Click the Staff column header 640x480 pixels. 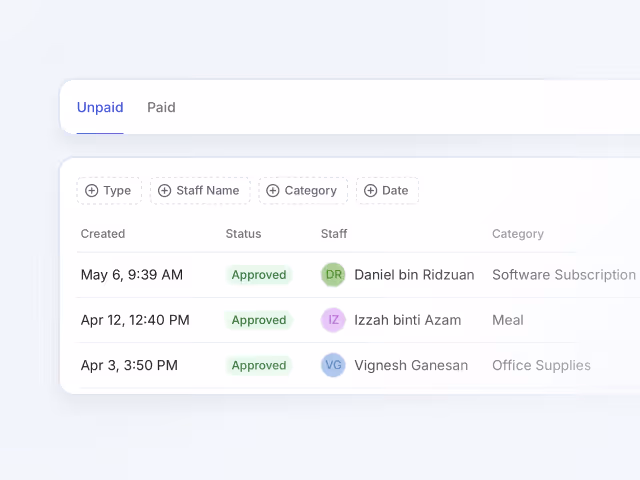[334, 234]
